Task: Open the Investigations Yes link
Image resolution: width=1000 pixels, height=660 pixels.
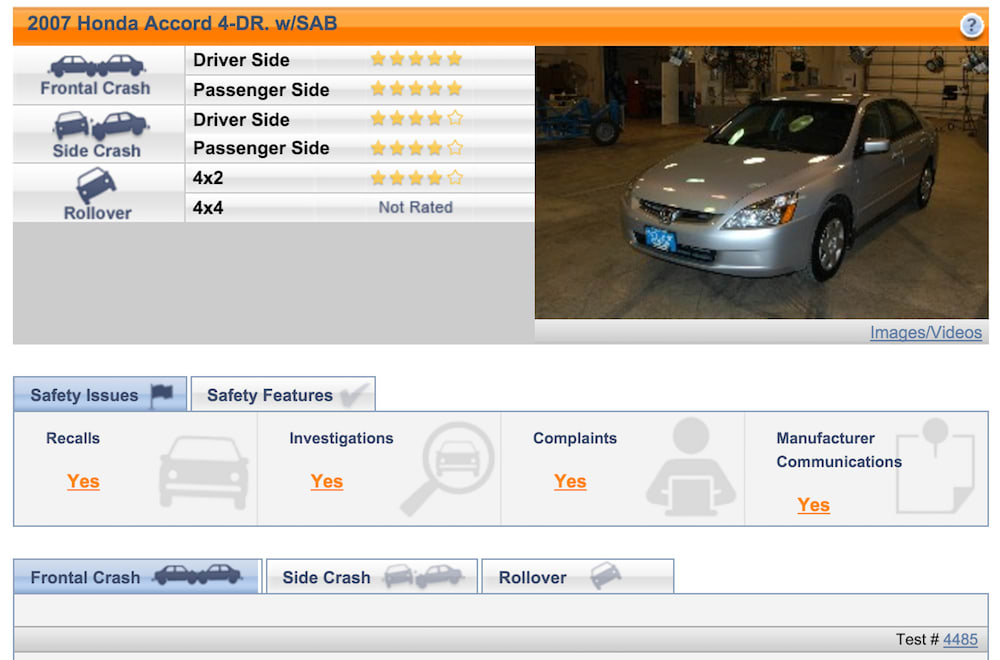Action: (327, 481)
